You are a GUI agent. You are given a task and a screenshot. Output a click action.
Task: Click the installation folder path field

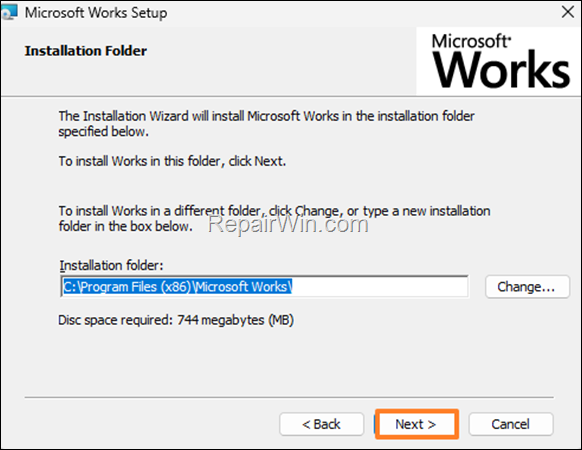[x=264, y=287]
